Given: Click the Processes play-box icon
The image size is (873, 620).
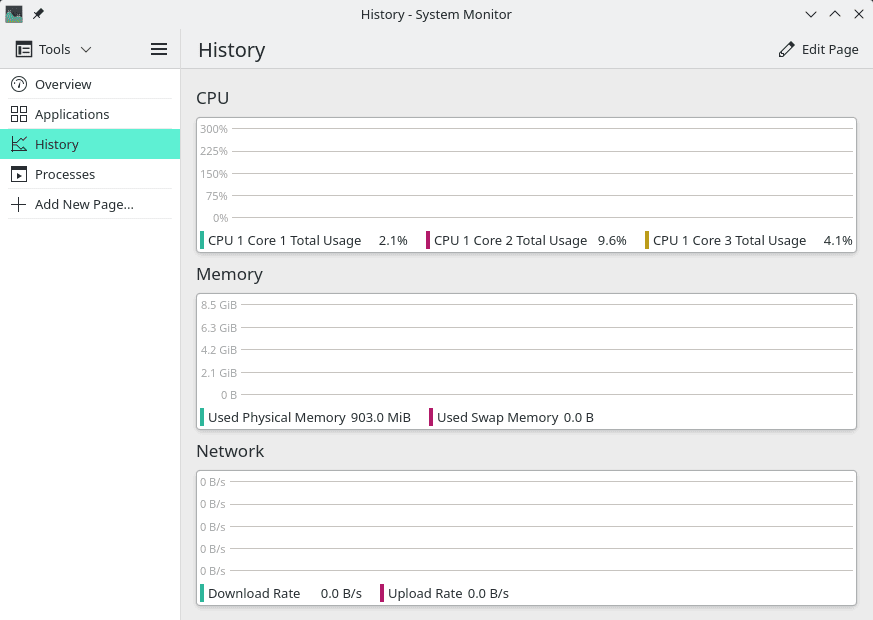Looking at the screenshot, I should [x=17, y=174].
